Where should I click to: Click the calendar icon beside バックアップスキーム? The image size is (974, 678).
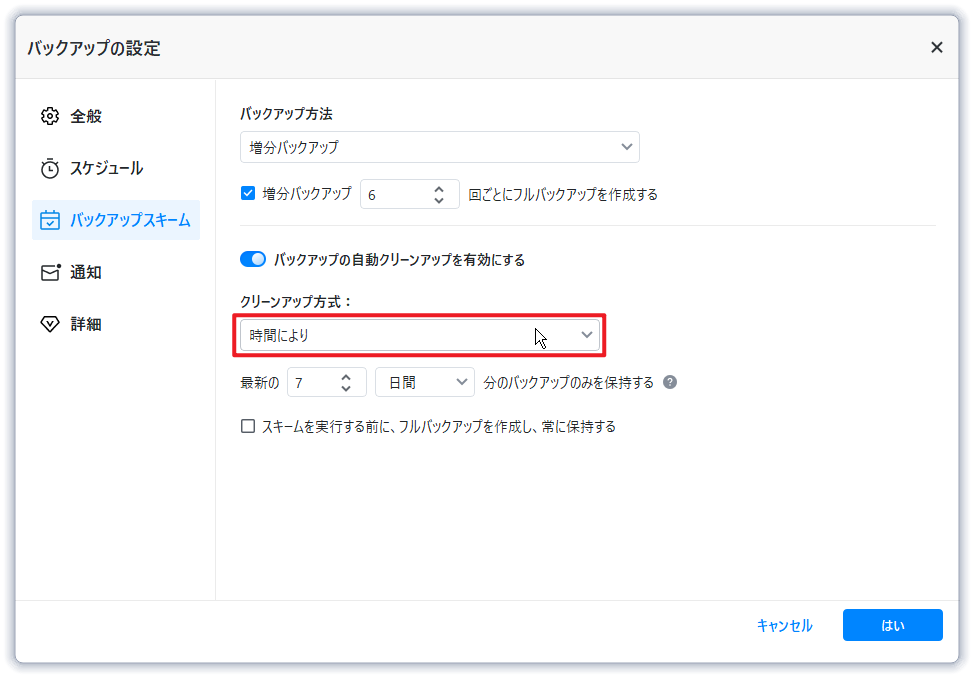[x=50, y=220]
